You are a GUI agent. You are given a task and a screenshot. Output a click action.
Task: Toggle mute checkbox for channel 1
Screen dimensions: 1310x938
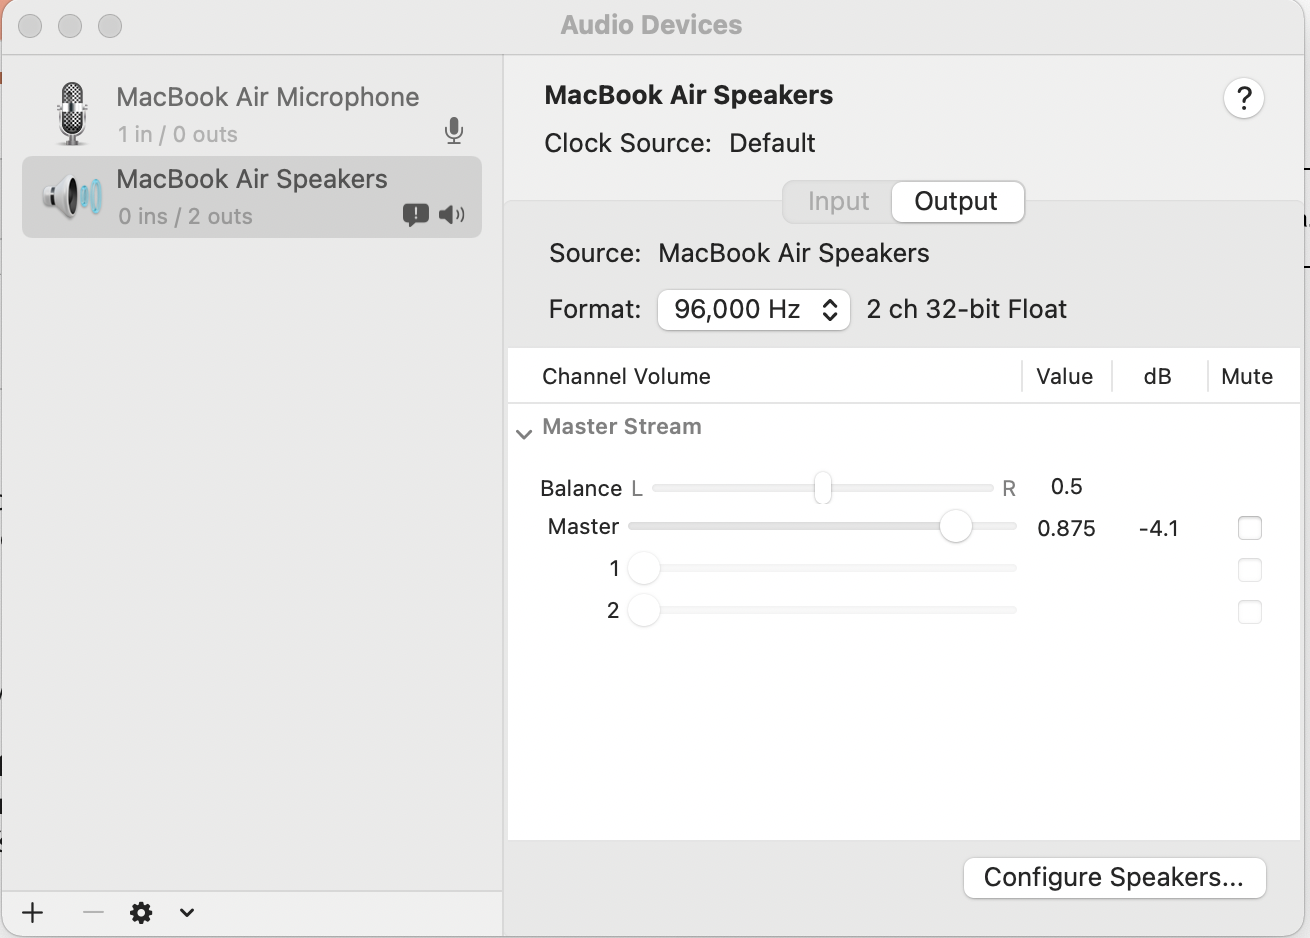pos(1249,570)
